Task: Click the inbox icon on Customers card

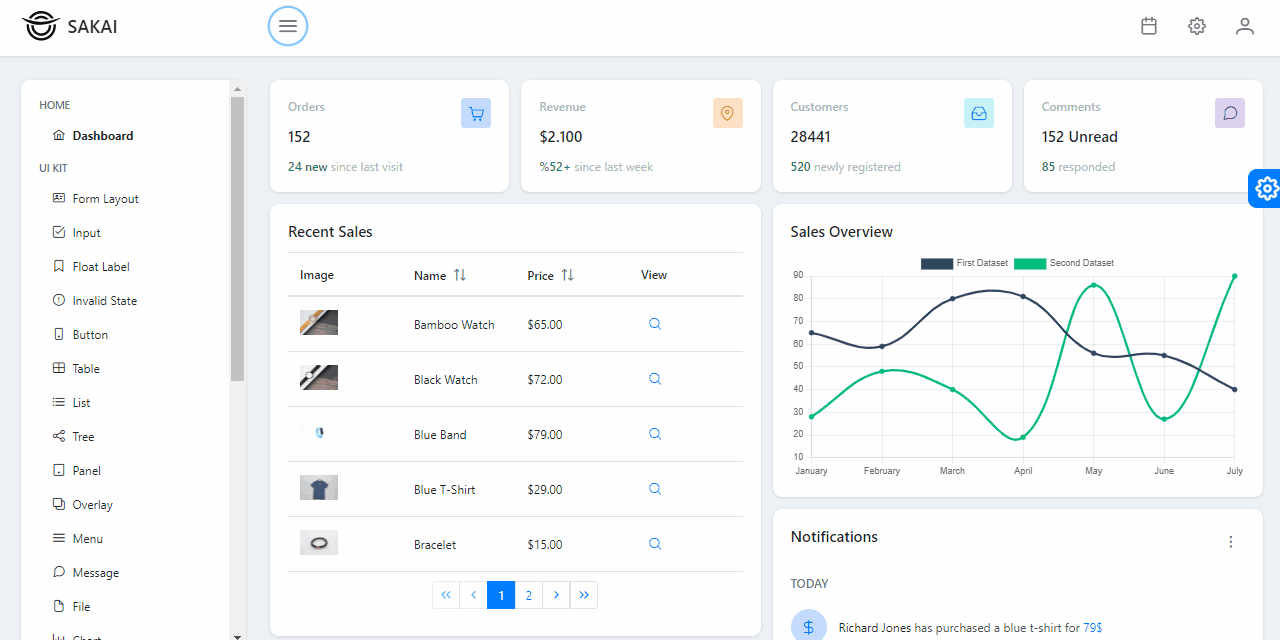Action: click(979, 113)
